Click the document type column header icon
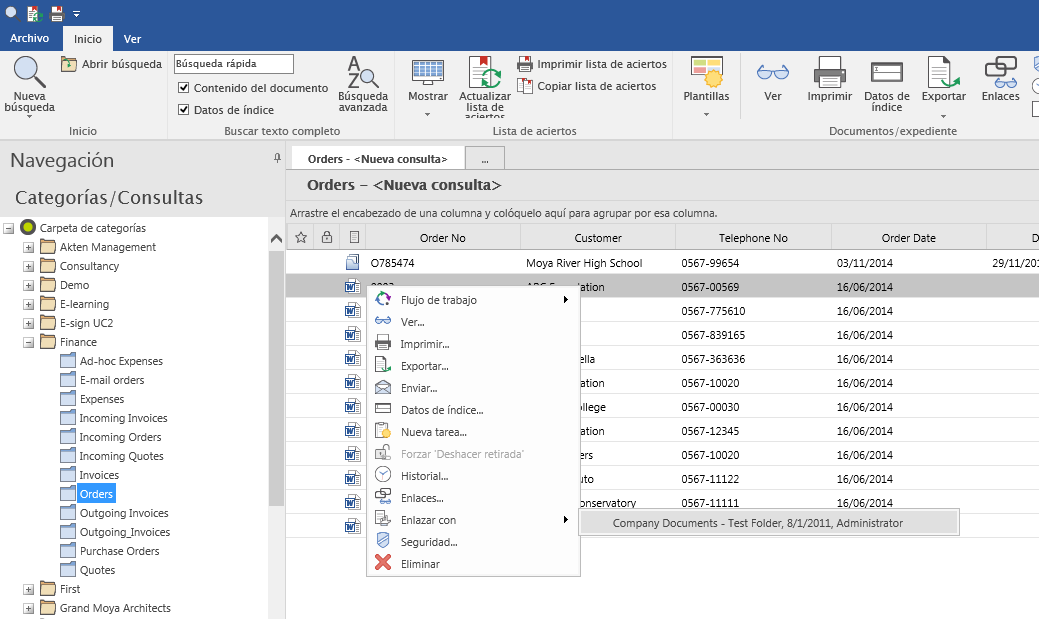1039x623 pixels. coord(354,237)
